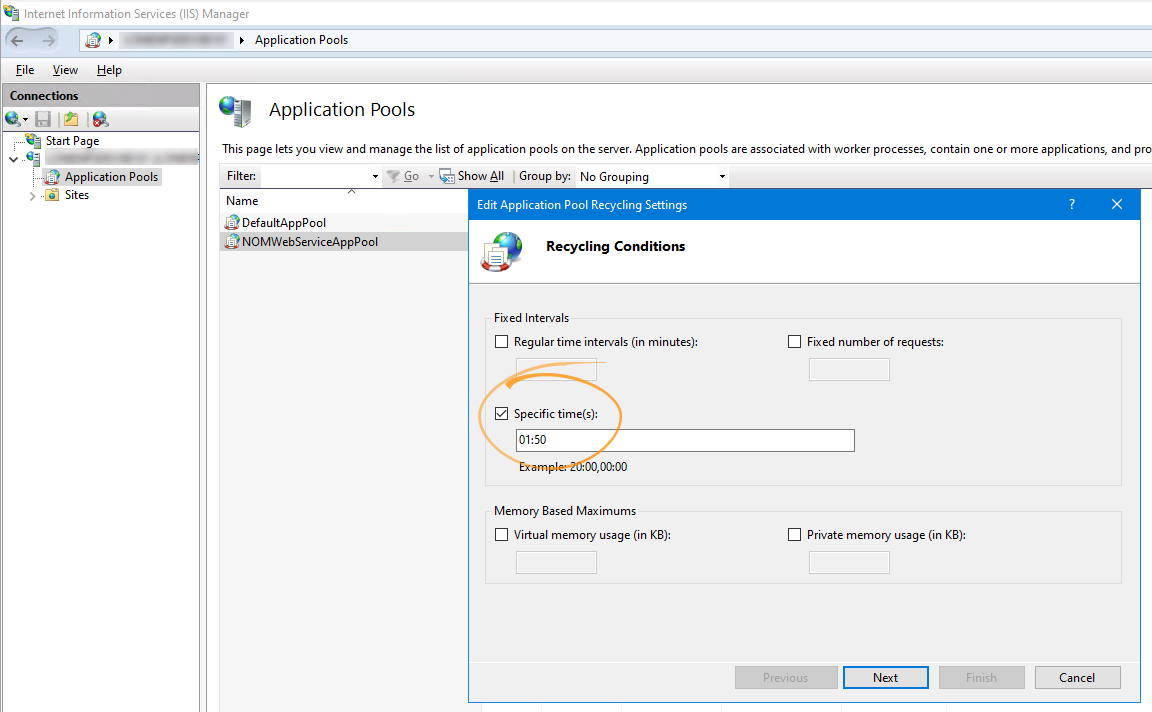
Task: Click the Connections panel header
Action: tap(101, 96)
